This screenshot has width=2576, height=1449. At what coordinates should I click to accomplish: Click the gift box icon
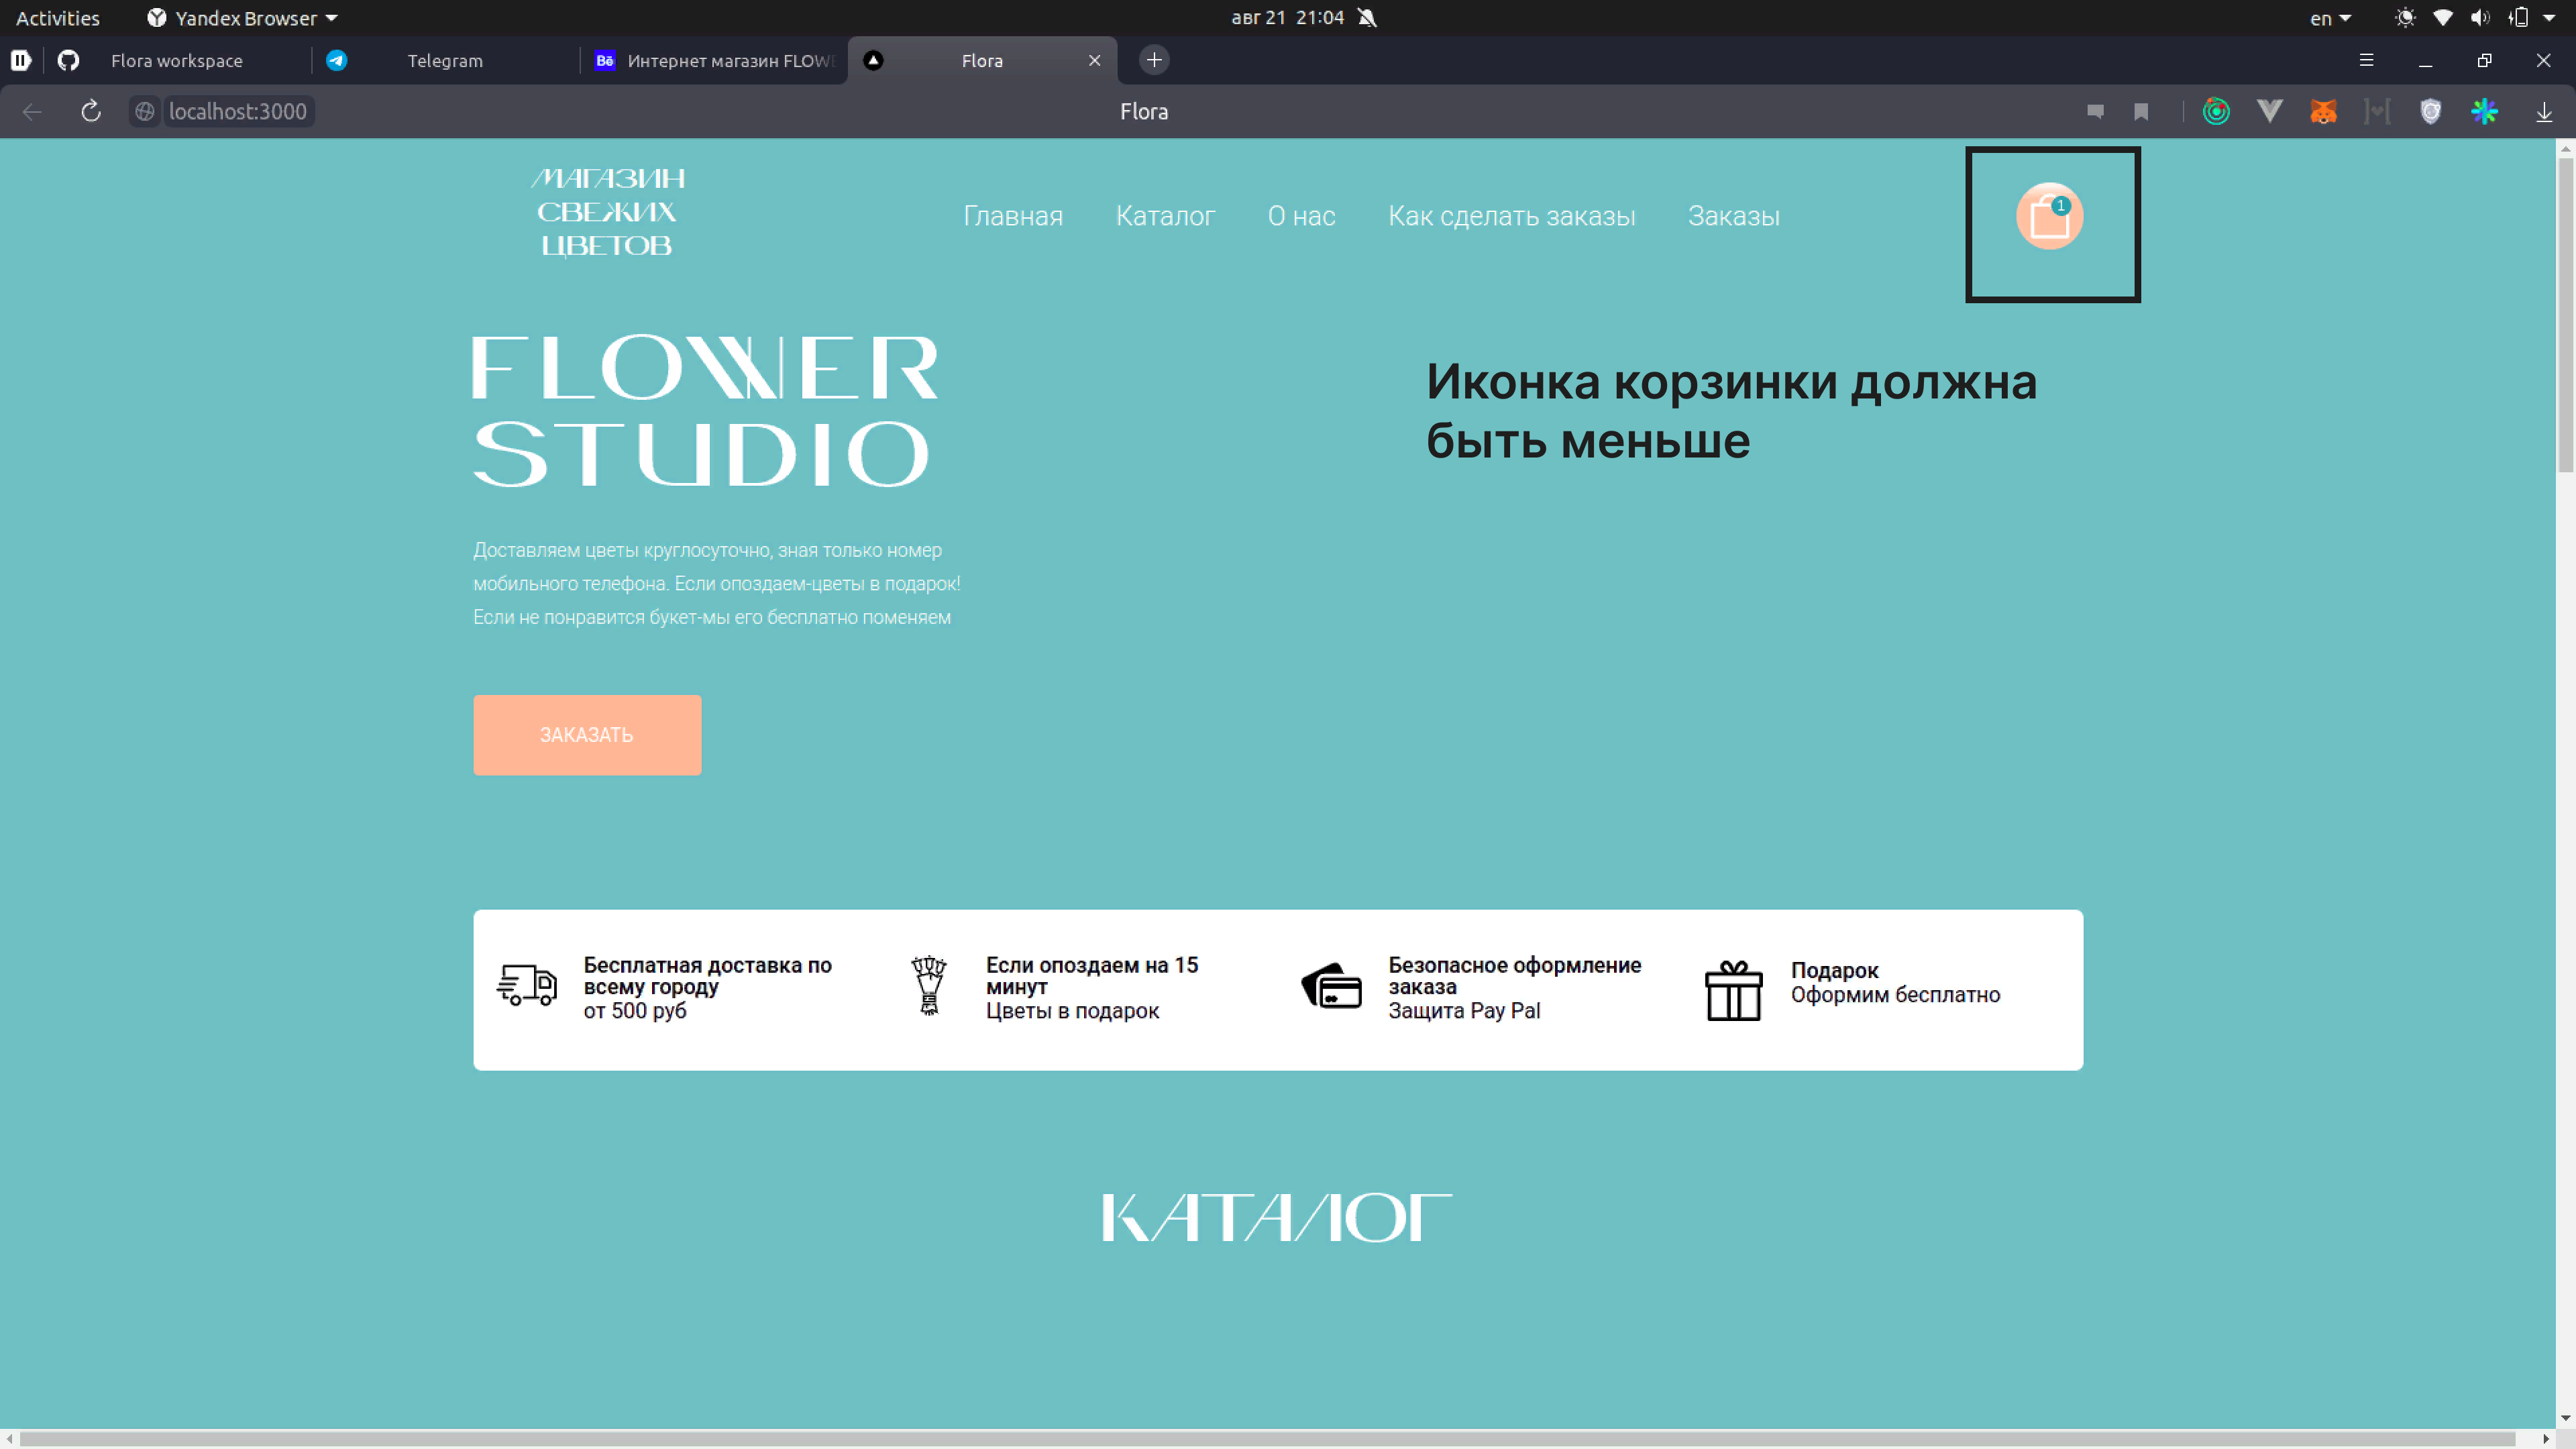pos(1733,991)
